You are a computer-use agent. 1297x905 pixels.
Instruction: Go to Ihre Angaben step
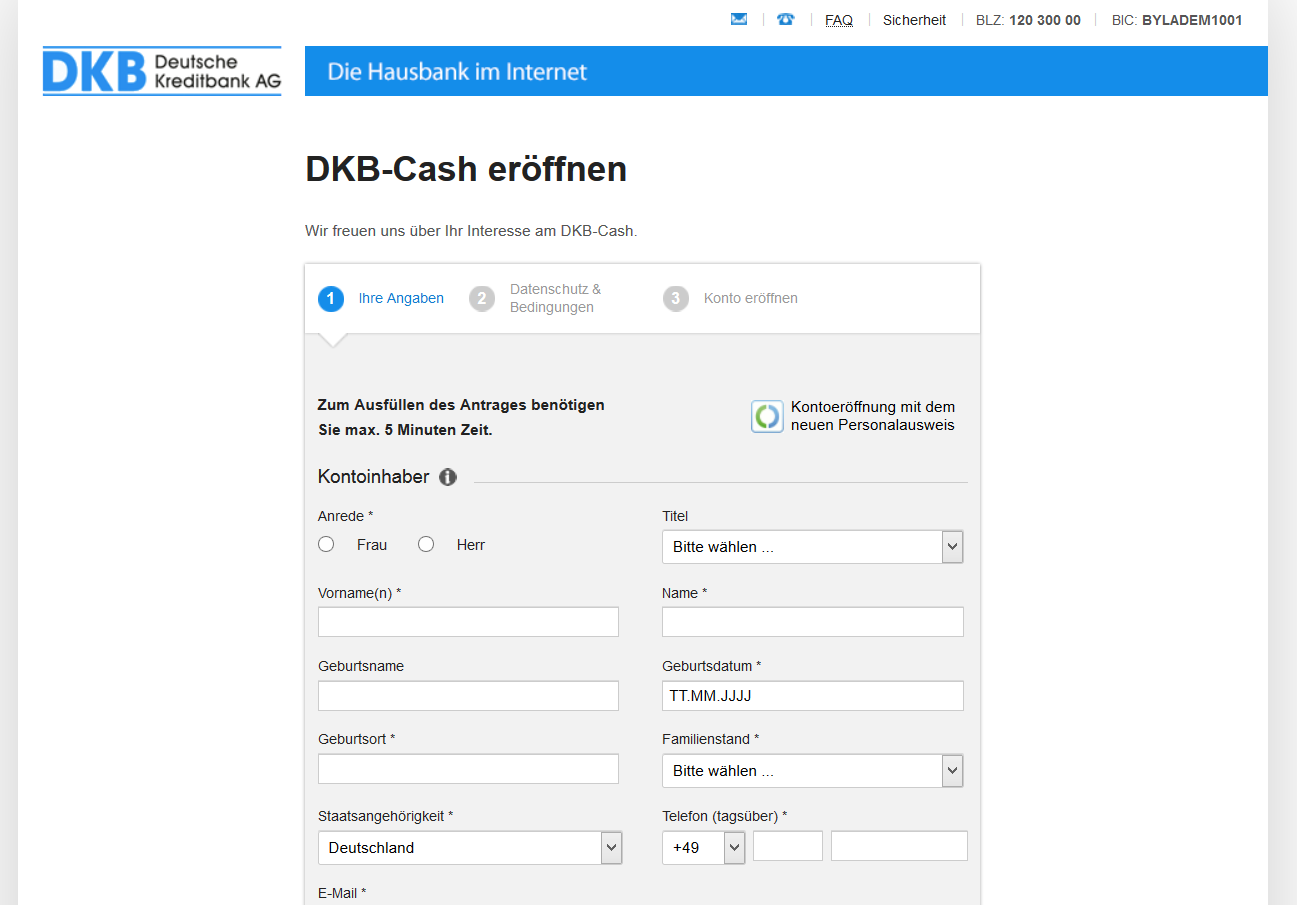click(401, 298)
